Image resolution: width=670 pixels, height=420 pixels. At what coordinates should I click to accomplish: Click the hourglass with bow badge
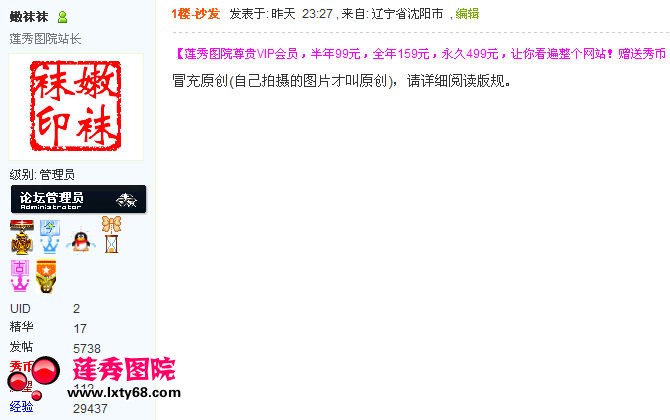click(x=111, y=235)
